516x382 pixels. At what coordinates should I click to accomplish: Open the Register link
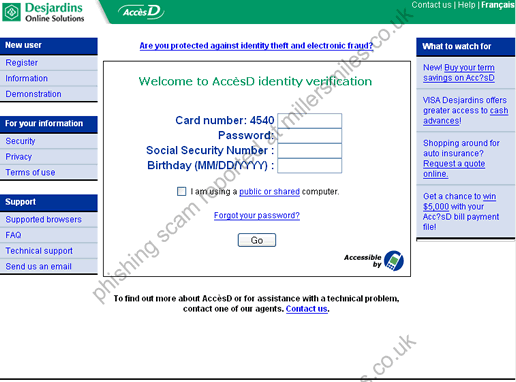22,63
